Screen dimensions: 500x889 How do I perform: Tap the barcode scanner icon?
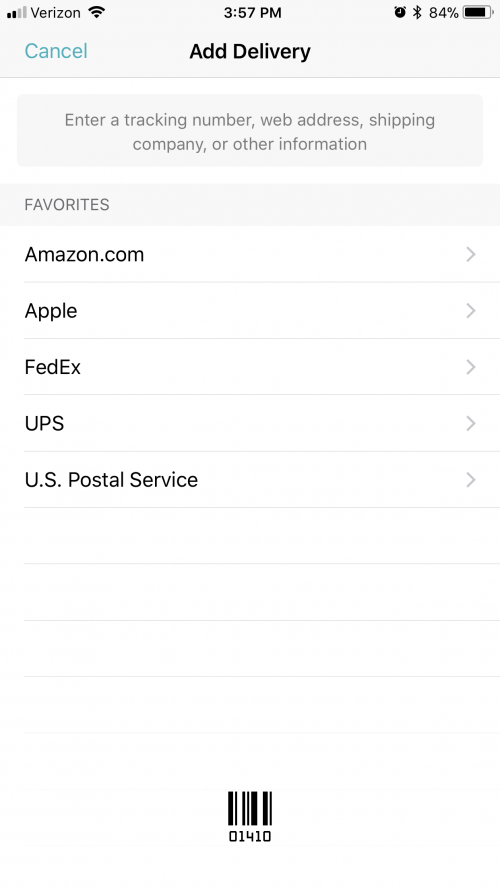coord(250,816)
